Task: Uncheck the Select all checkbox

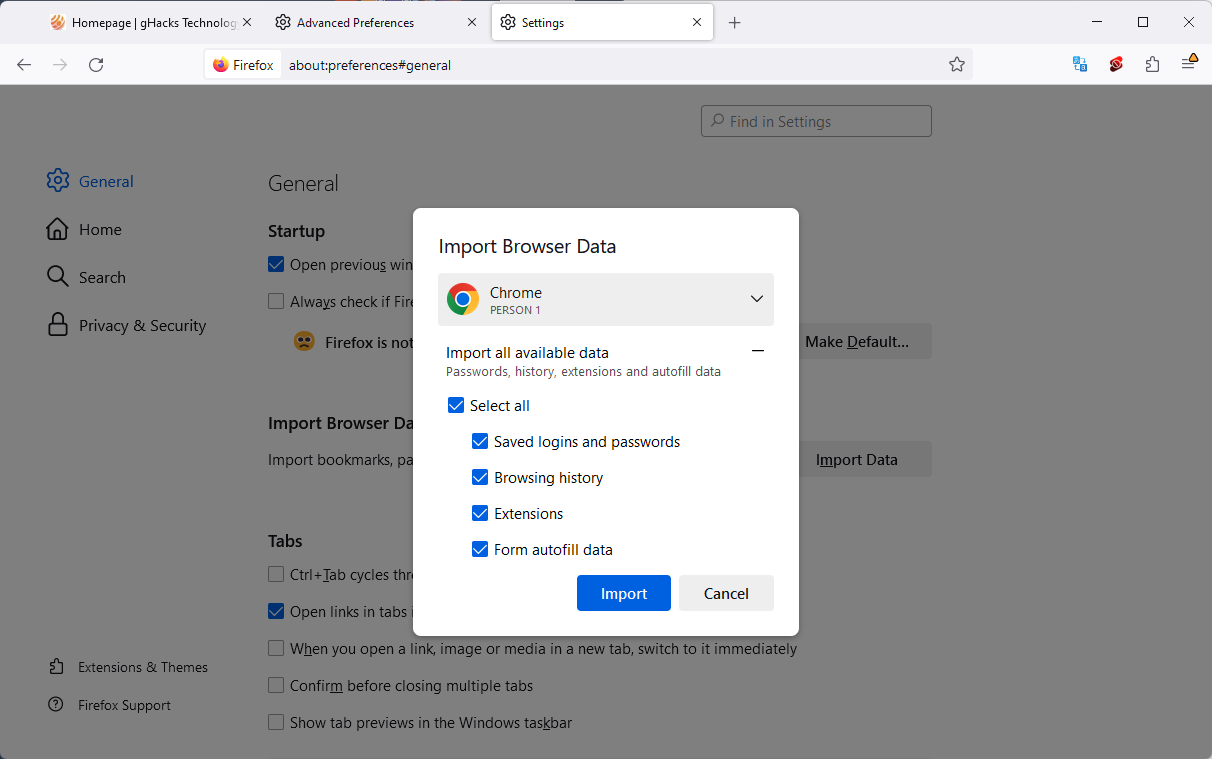Action: point(456,406)
